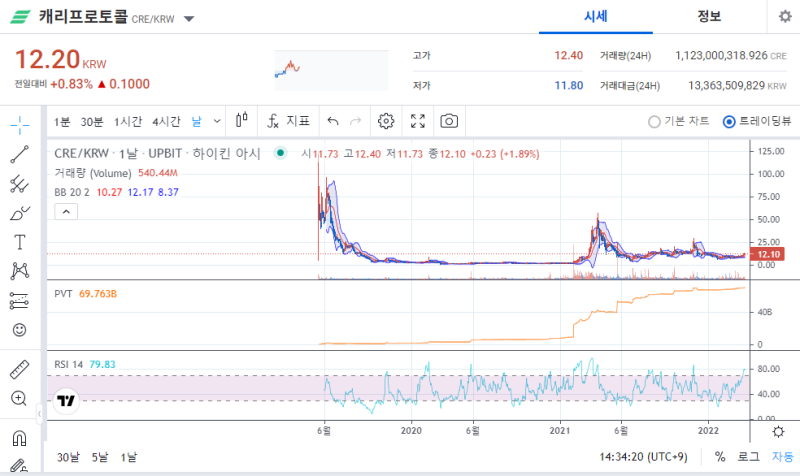Redo the chart action
Screen dimensions: 800x476
coord(356,121)
